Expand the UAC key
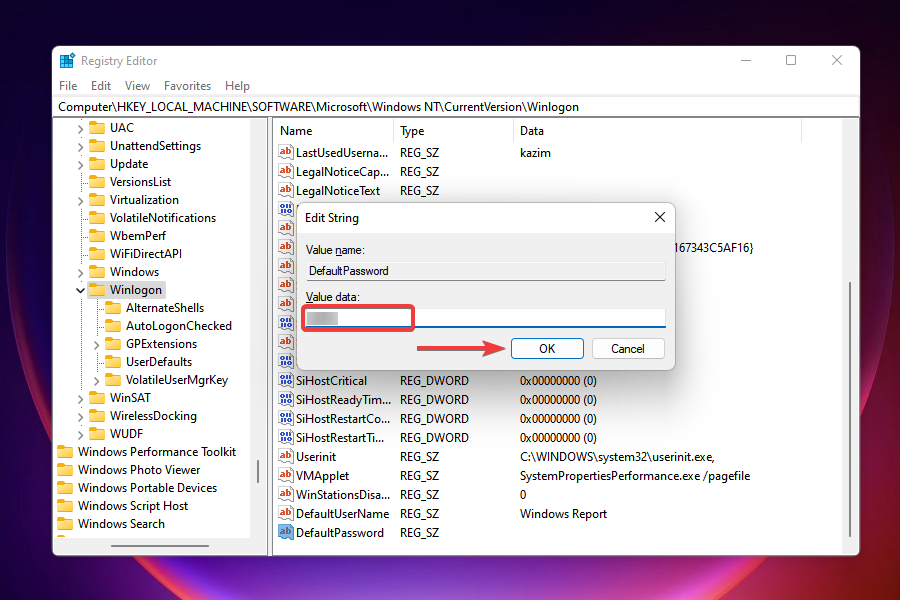Viewport: 900px width, 600px height. click(x=80, y=129)
